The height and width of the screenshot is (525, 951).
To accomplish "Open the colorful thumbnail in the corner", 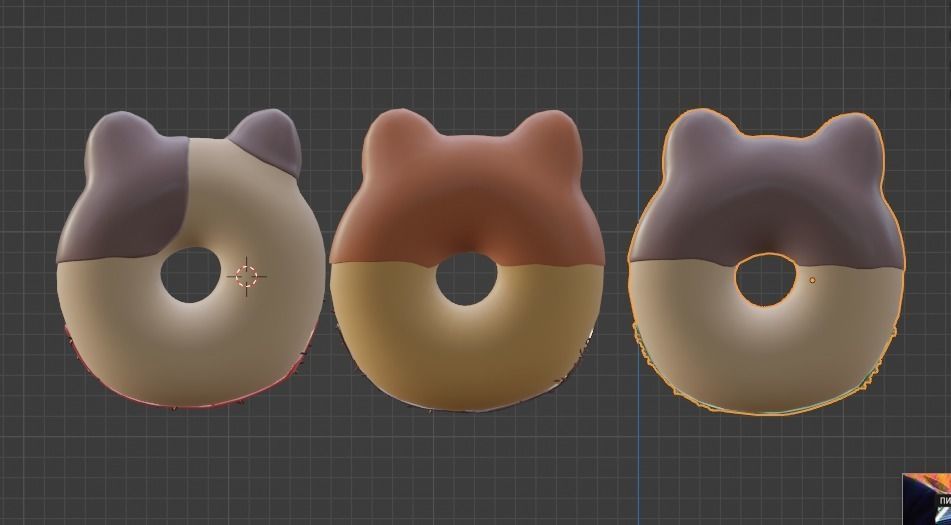I will 927,499.
